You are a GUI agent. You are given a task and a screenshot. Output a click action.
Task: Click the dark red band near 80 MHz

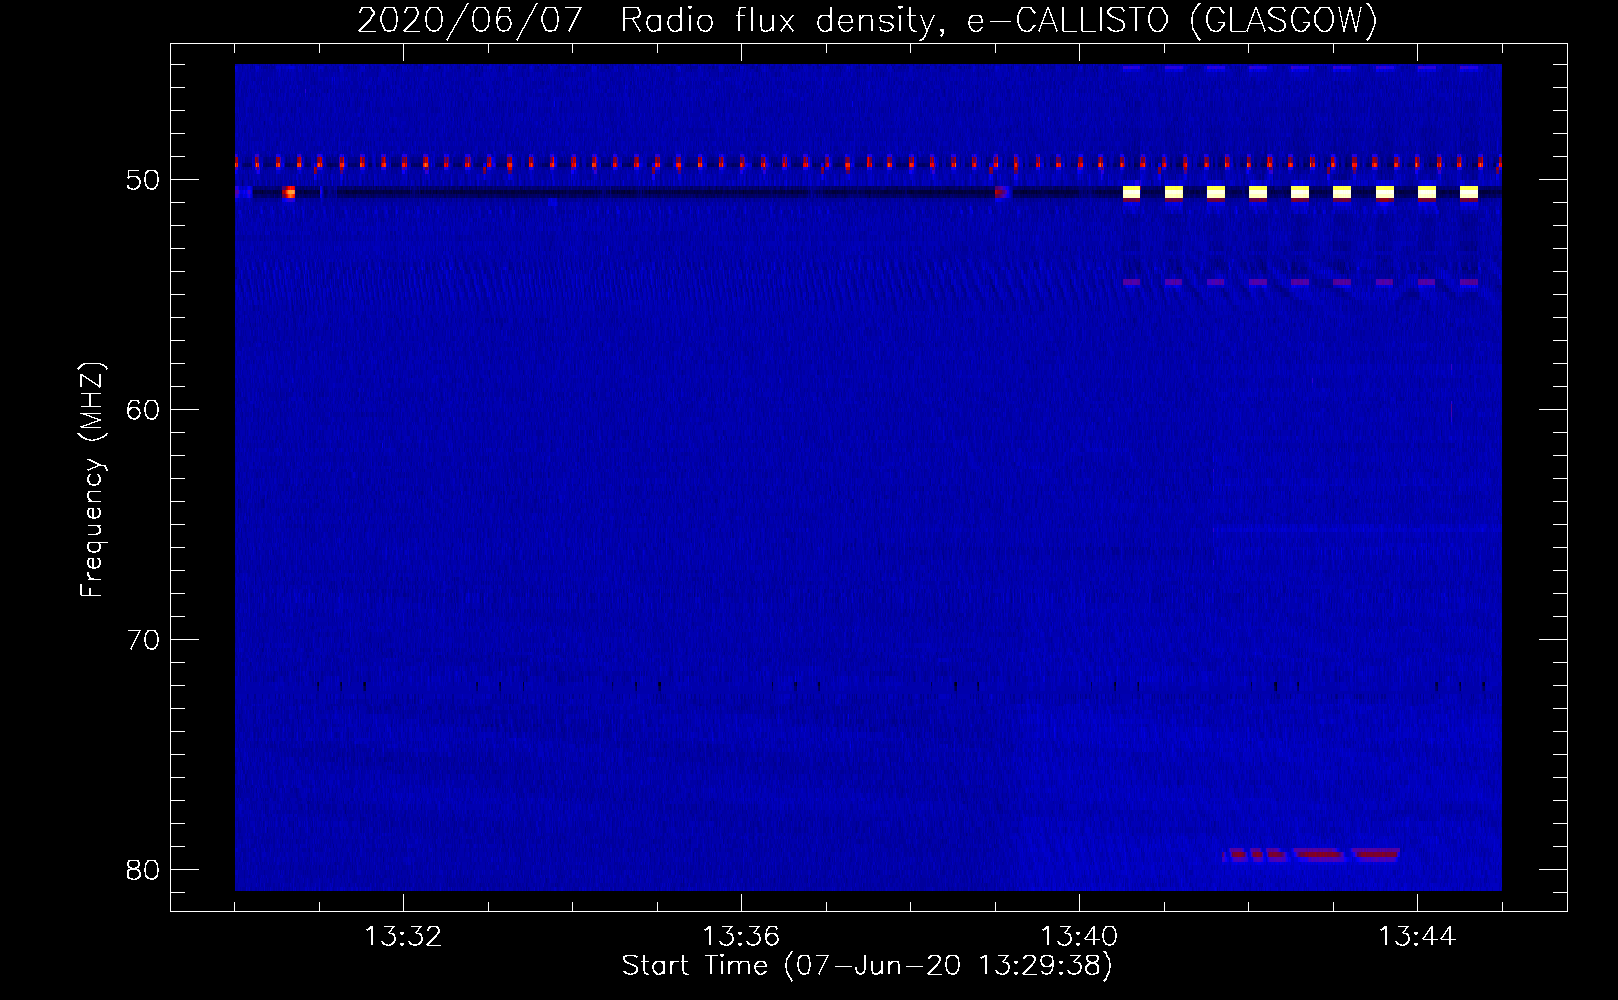point(1320,854)
